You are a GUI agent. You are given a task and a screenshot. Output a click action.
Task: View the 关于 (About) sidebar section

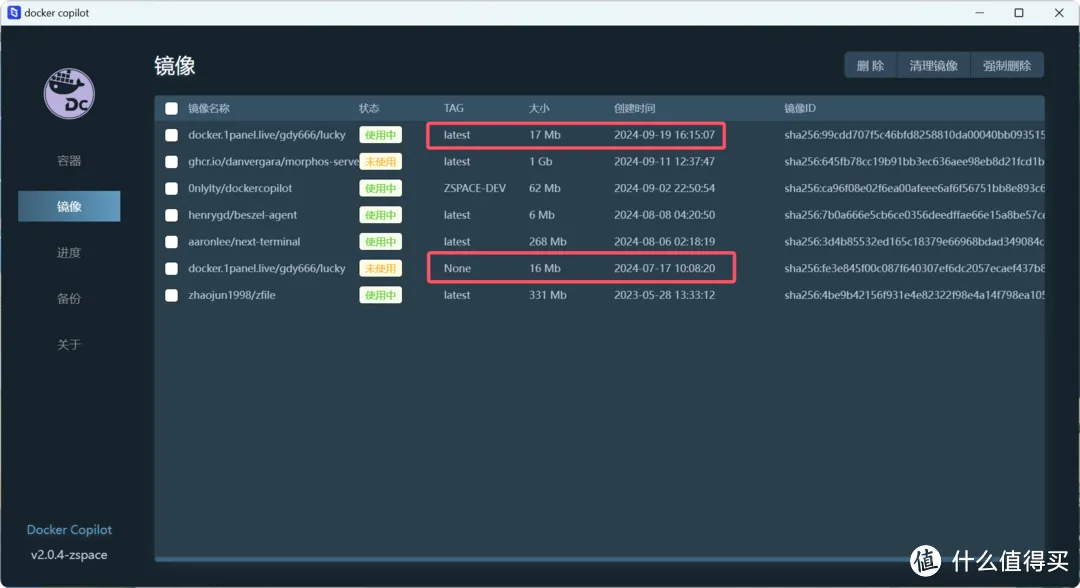click(68, 344)
